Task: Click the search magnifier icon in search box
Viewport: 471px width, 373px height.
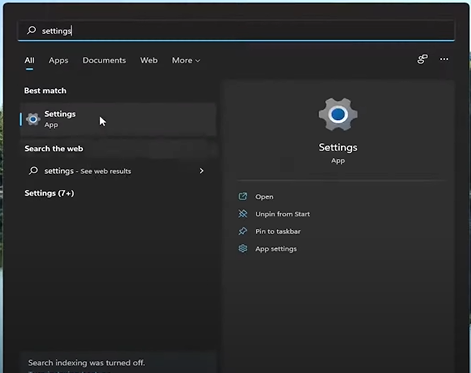Action: click(31, 30)
